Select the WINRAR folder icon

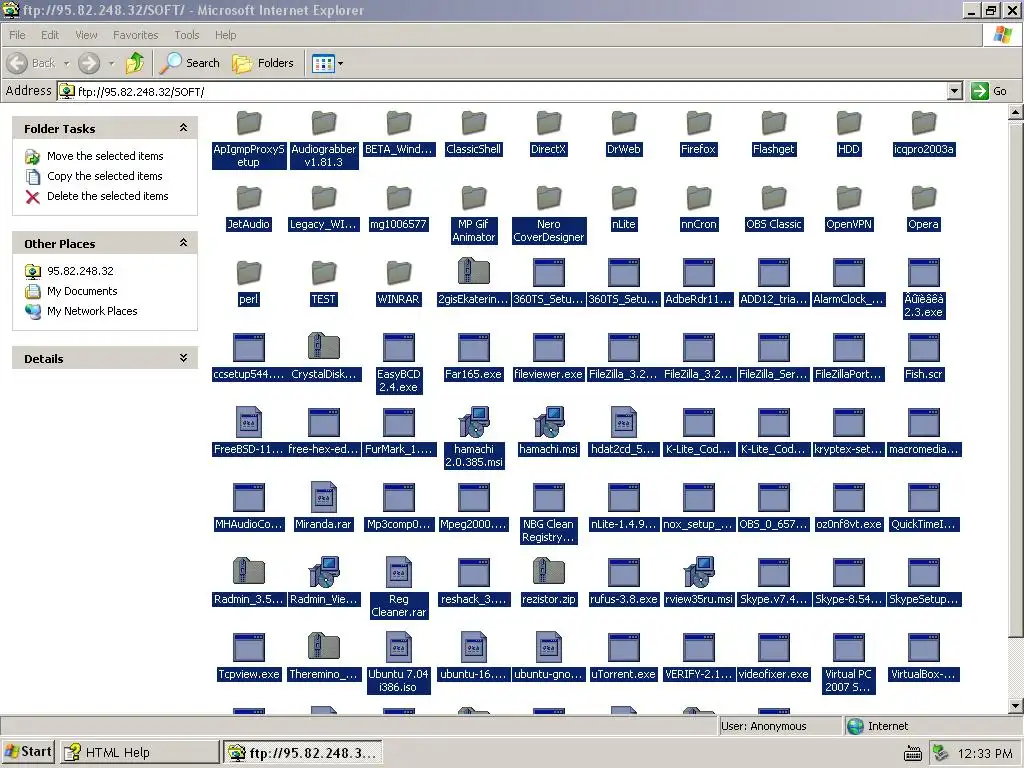(x=398, y=272)
